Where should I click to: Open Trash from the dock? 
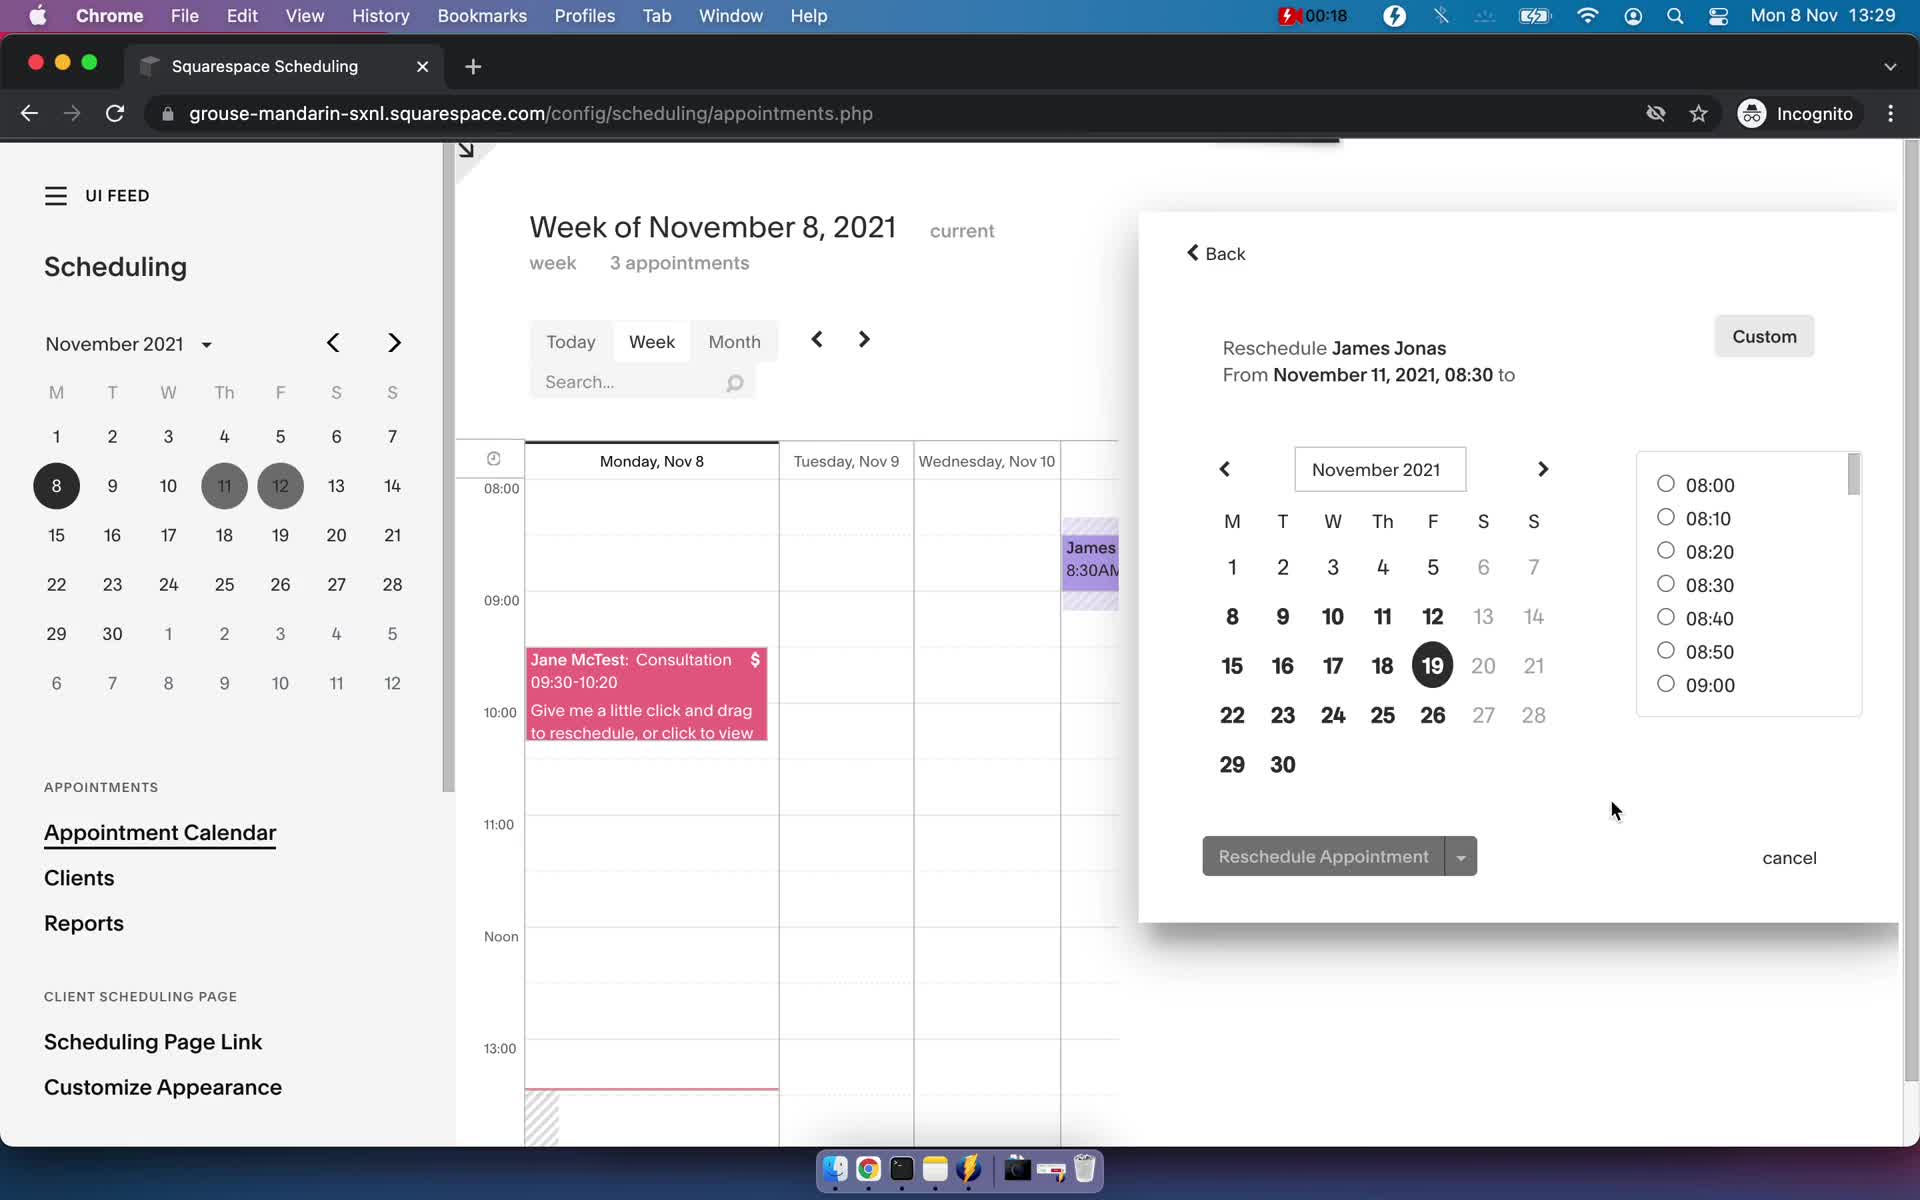pyautogui.click(x=1085, y=1169)
